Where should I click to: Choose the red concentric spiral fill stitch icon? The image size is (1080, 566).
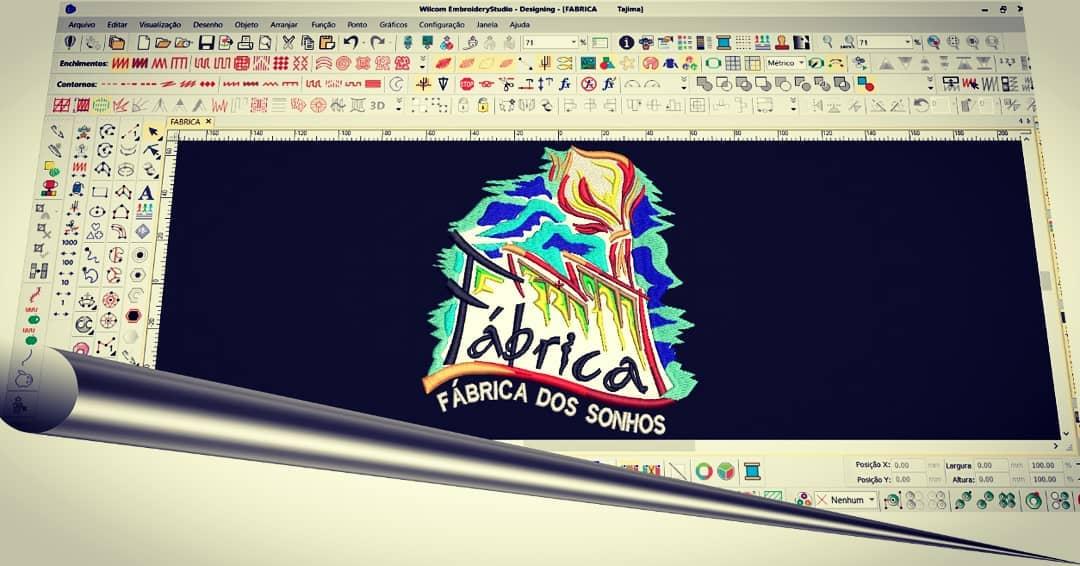(x=342, y=63)
